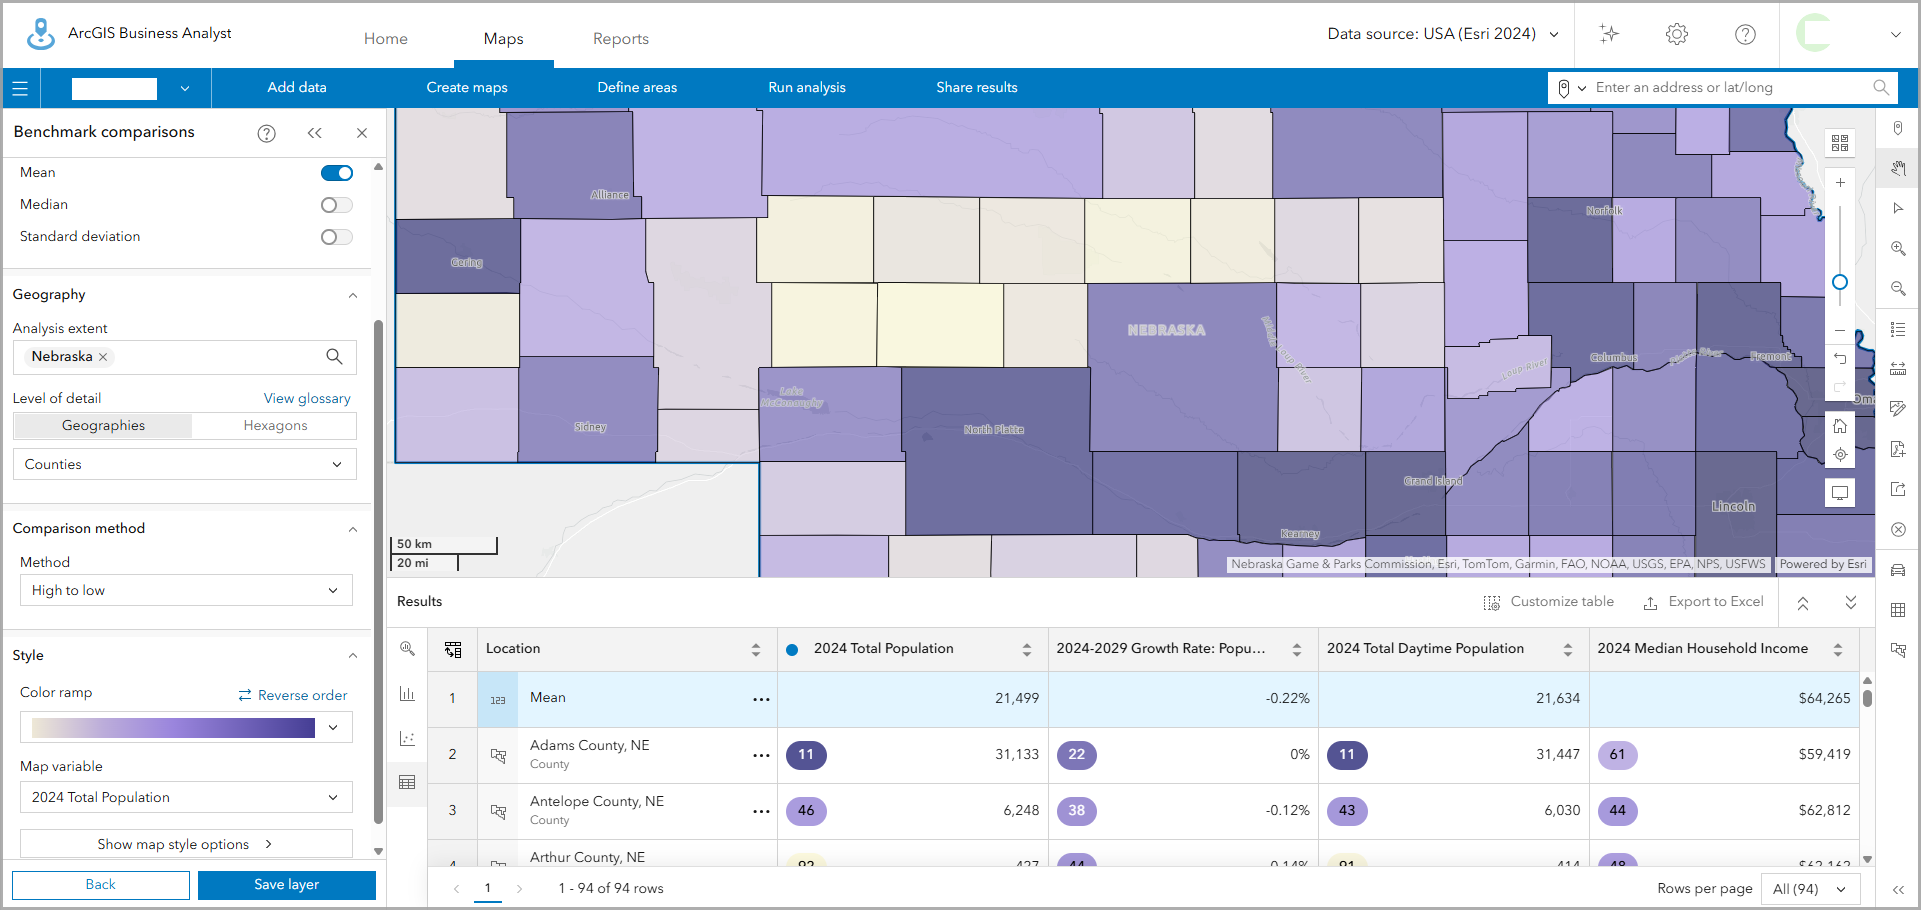
Task: Open the AI assistant sparkle icon
Action: pyautogui.click(x=1609, y=34)
